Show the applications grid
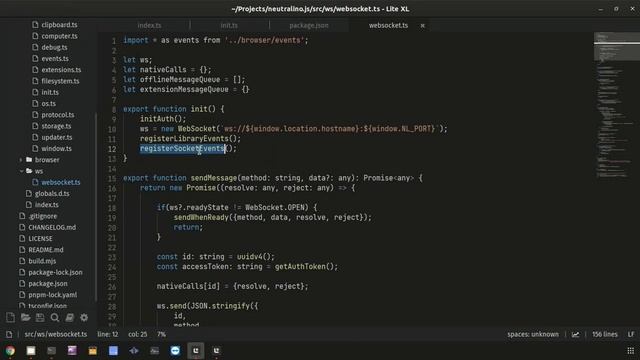The height and width of the screenshot is (360, 640). tap(631, 351)
